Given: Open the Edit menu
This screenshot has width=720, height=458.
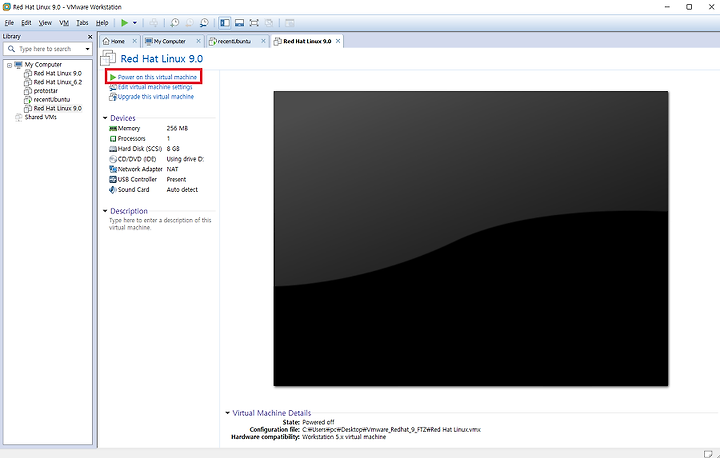Looking at the screenshot, I should 26,23.
